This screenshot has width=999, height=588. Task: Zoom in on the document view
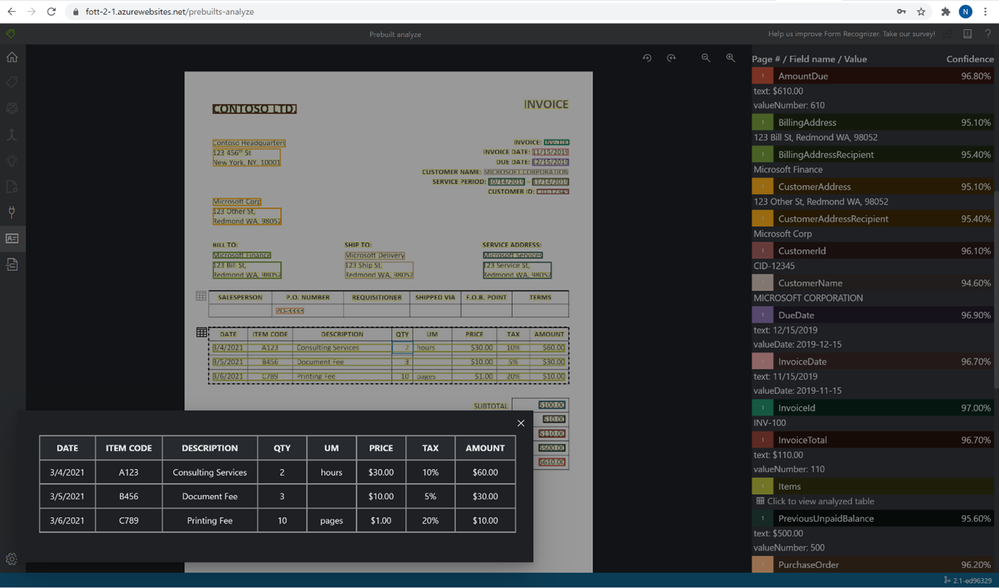[731, 58]
